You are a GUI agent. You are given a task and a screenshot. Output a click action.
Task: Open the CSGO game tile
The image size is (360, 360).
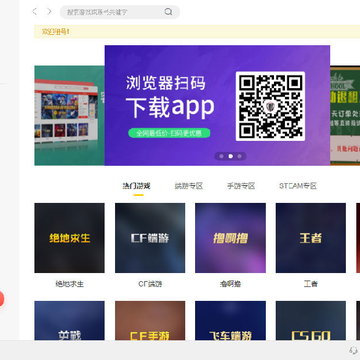(311, 321)
